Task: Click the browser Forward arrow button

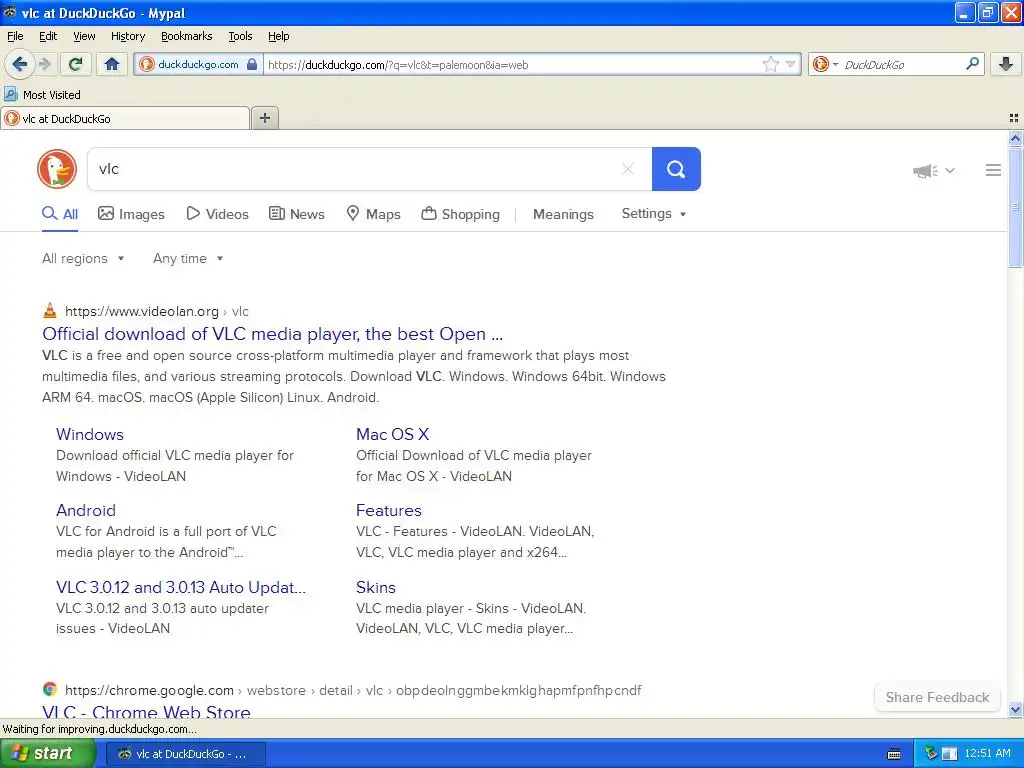Action: click(x=45, y=64)
